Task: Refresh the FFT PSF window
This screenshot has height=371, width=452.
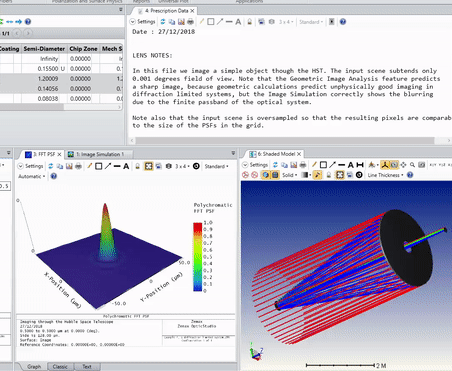Action: 51,166
